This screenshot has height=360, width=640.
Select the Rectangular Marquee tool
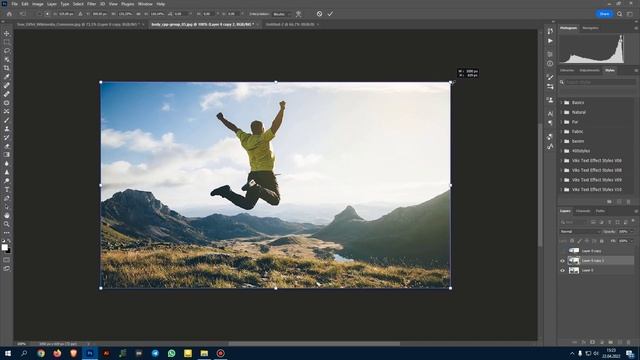(7, 42)
